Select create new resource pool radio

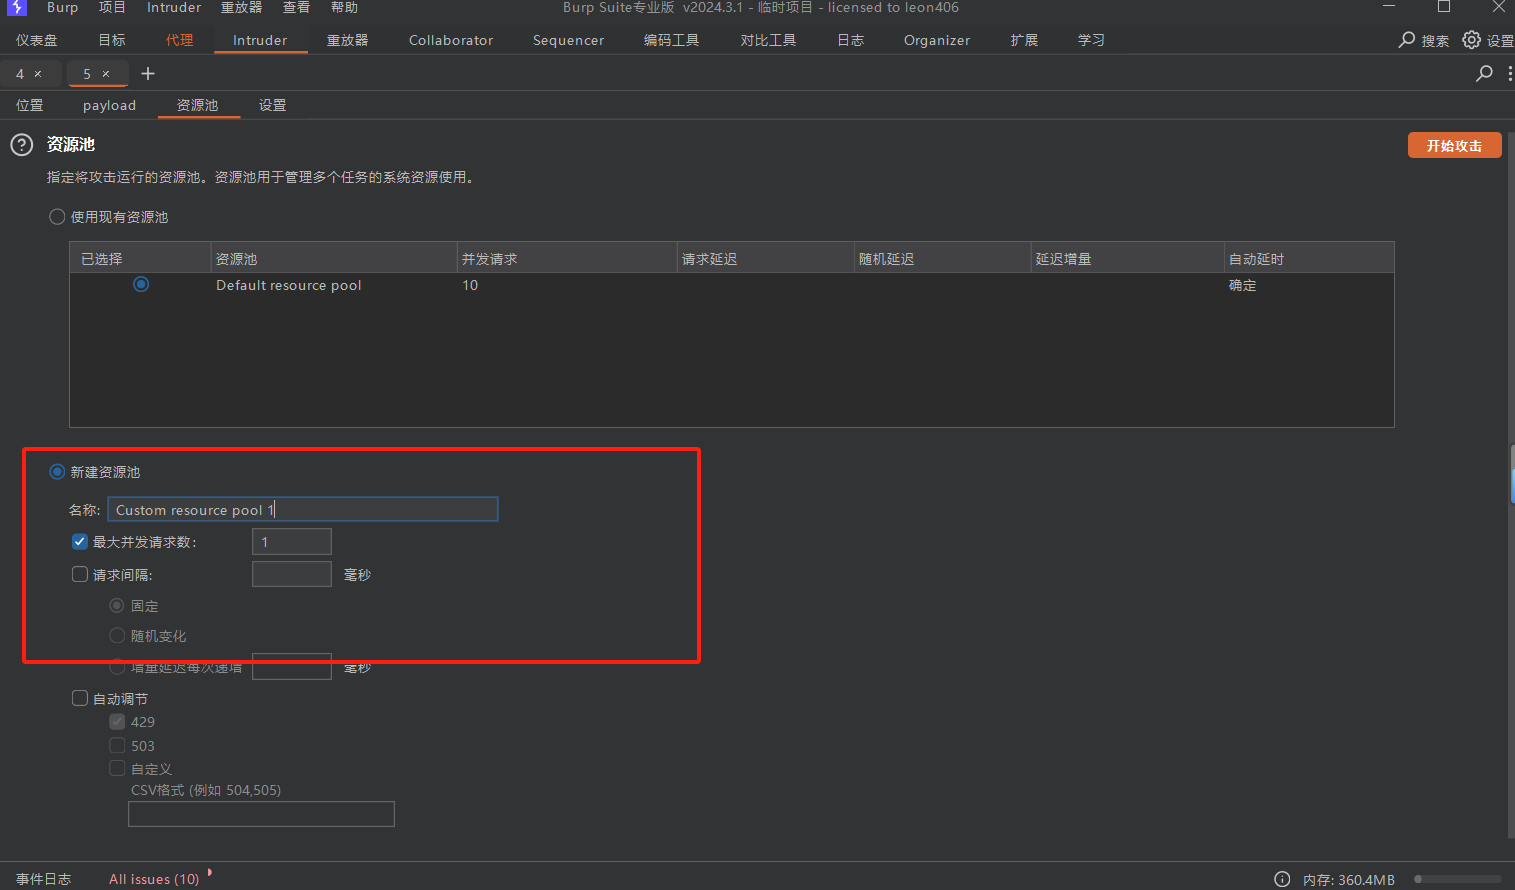57,472
